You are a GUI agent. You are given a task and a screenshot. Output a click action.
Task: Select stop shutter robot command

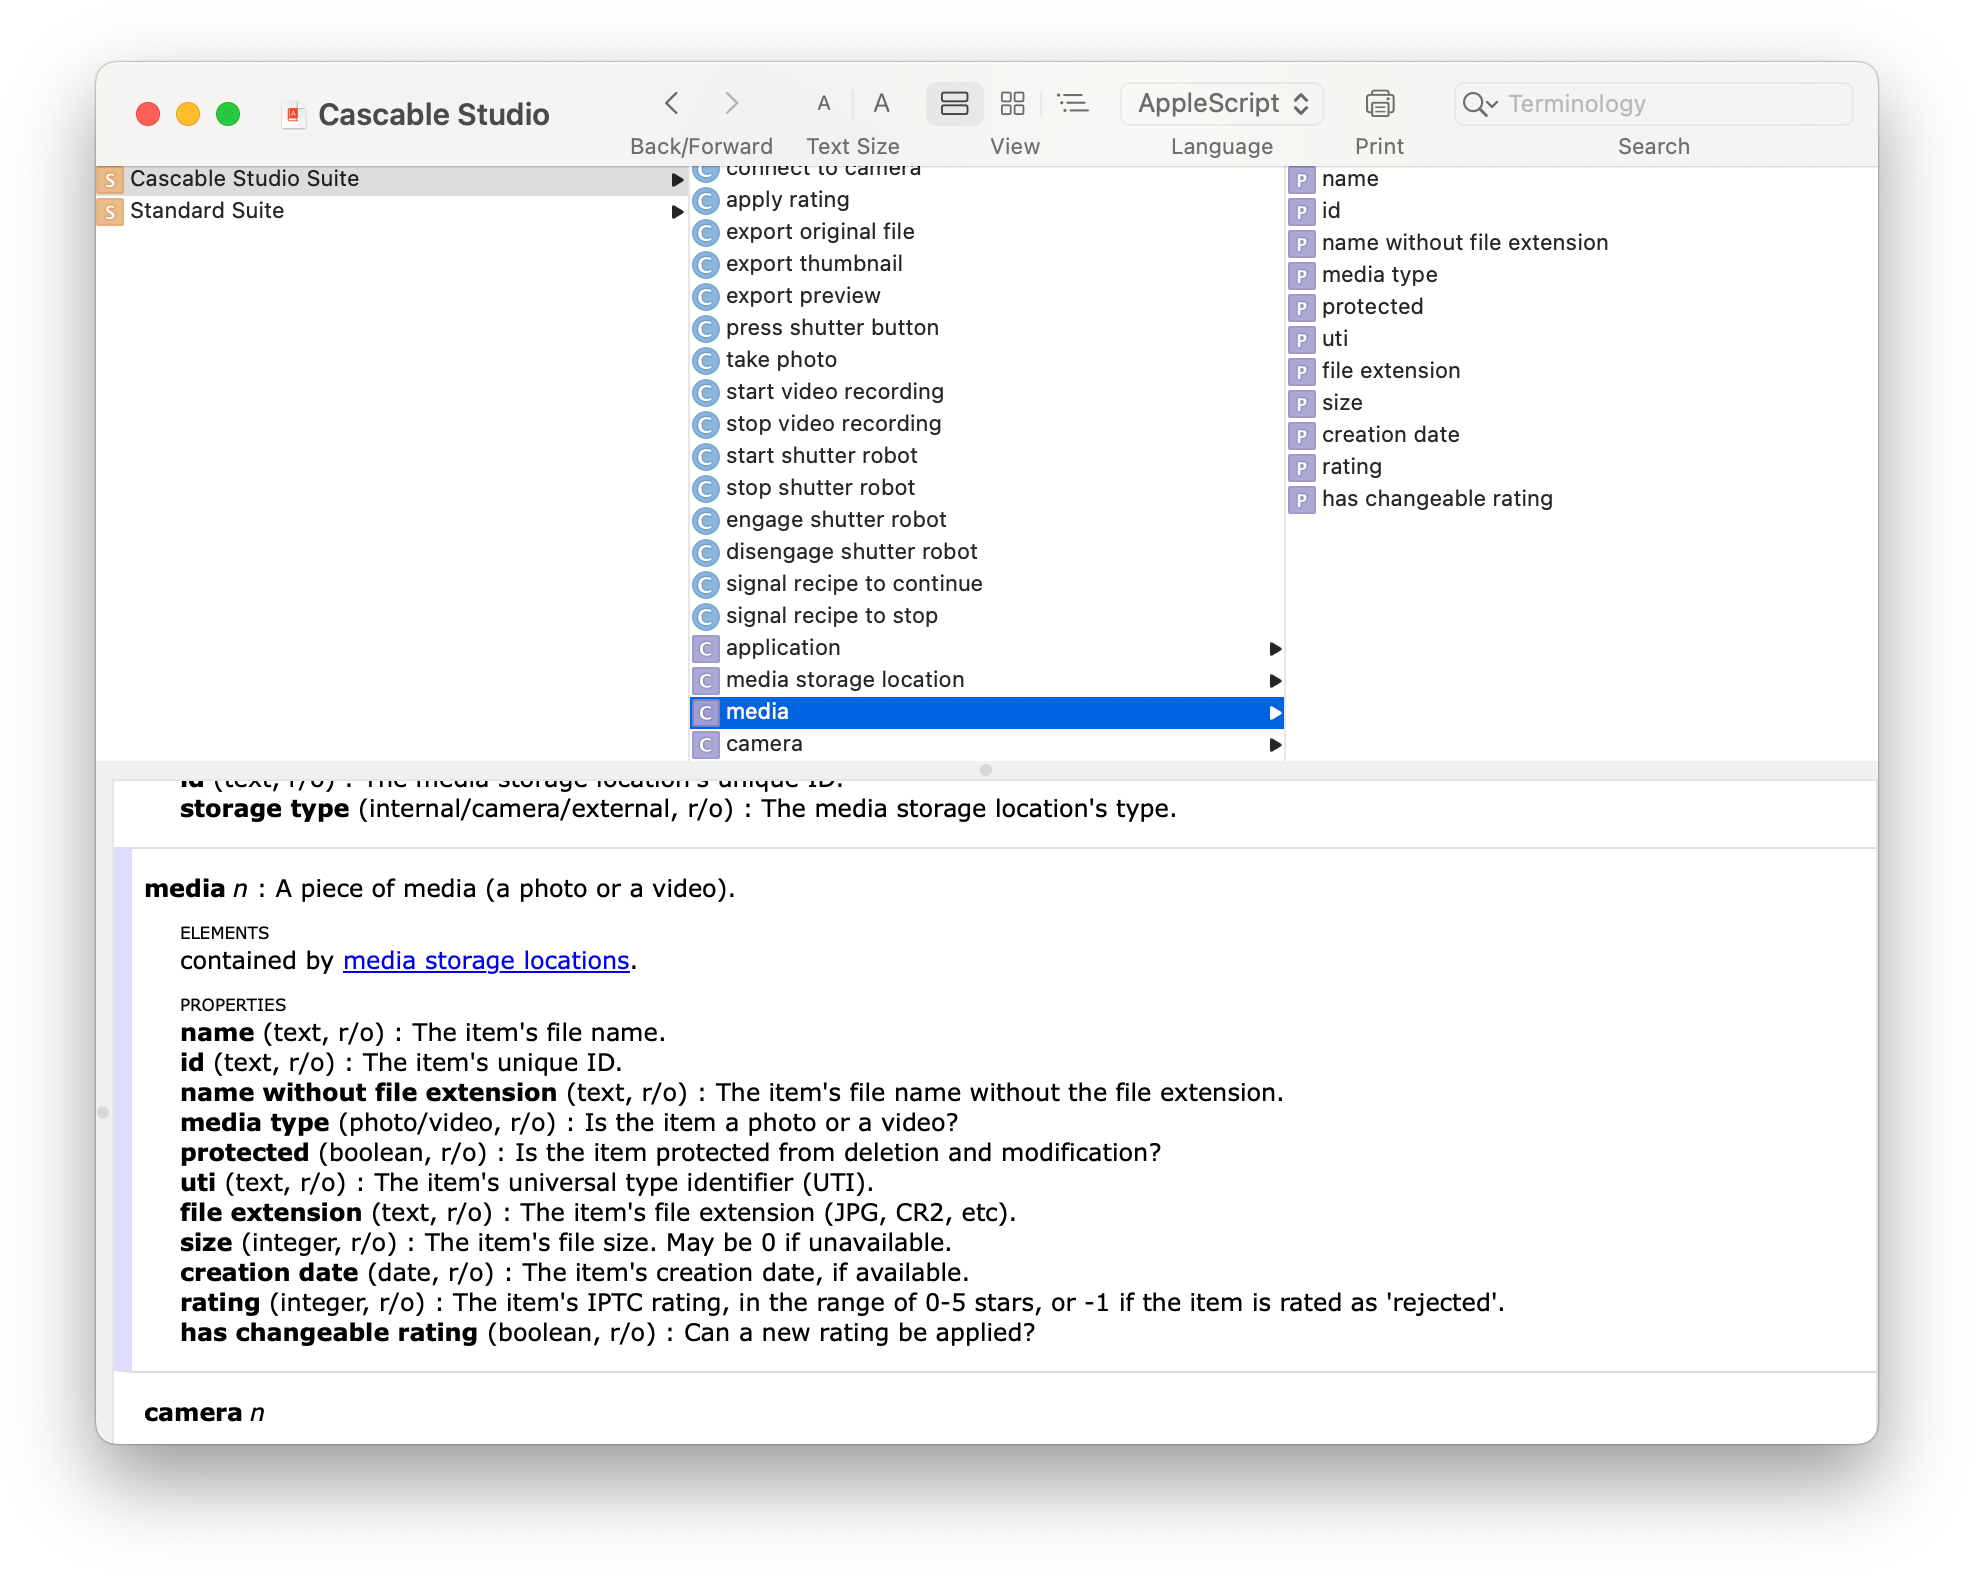[987, 488]
